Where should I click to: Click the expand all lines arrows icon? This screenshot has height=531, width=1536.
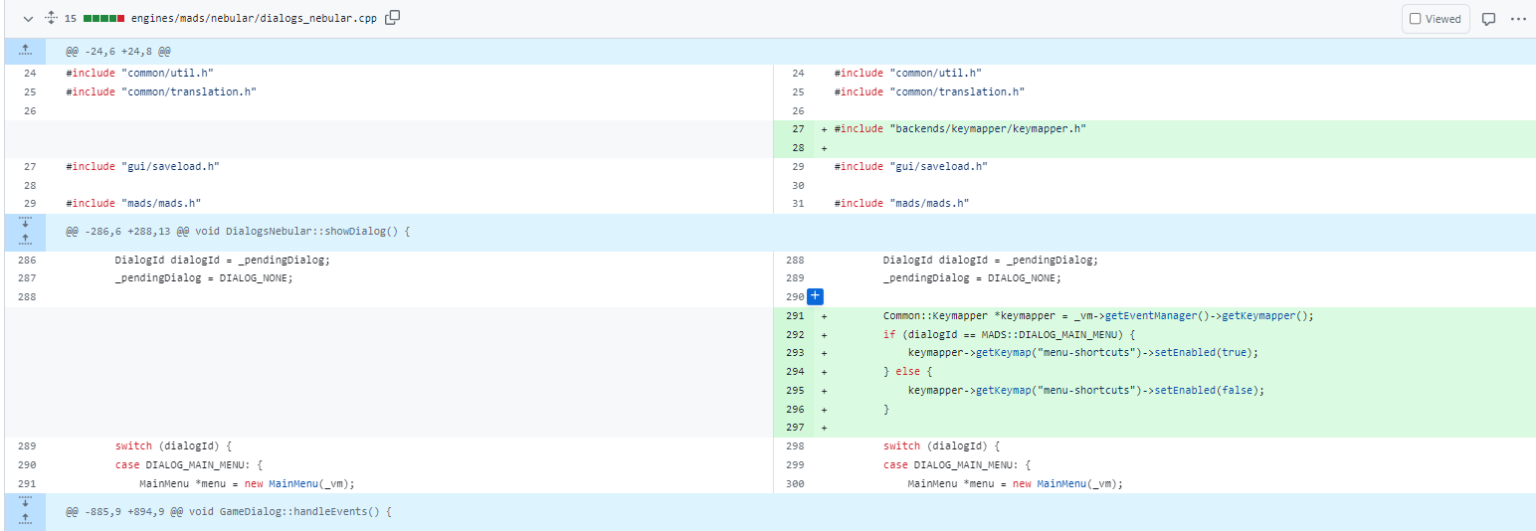click(48, 18)
